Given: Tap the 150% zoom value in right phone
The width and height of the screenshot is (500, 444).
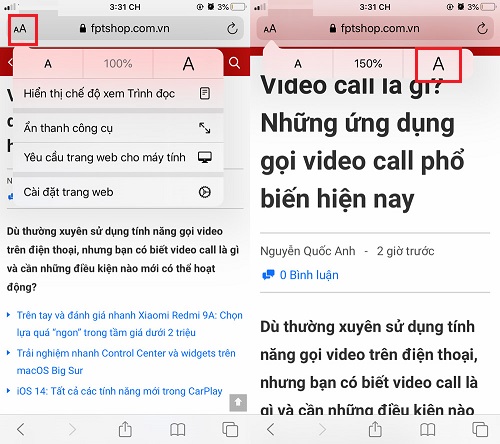Looking at the screenshot, I should pos(368,64).
